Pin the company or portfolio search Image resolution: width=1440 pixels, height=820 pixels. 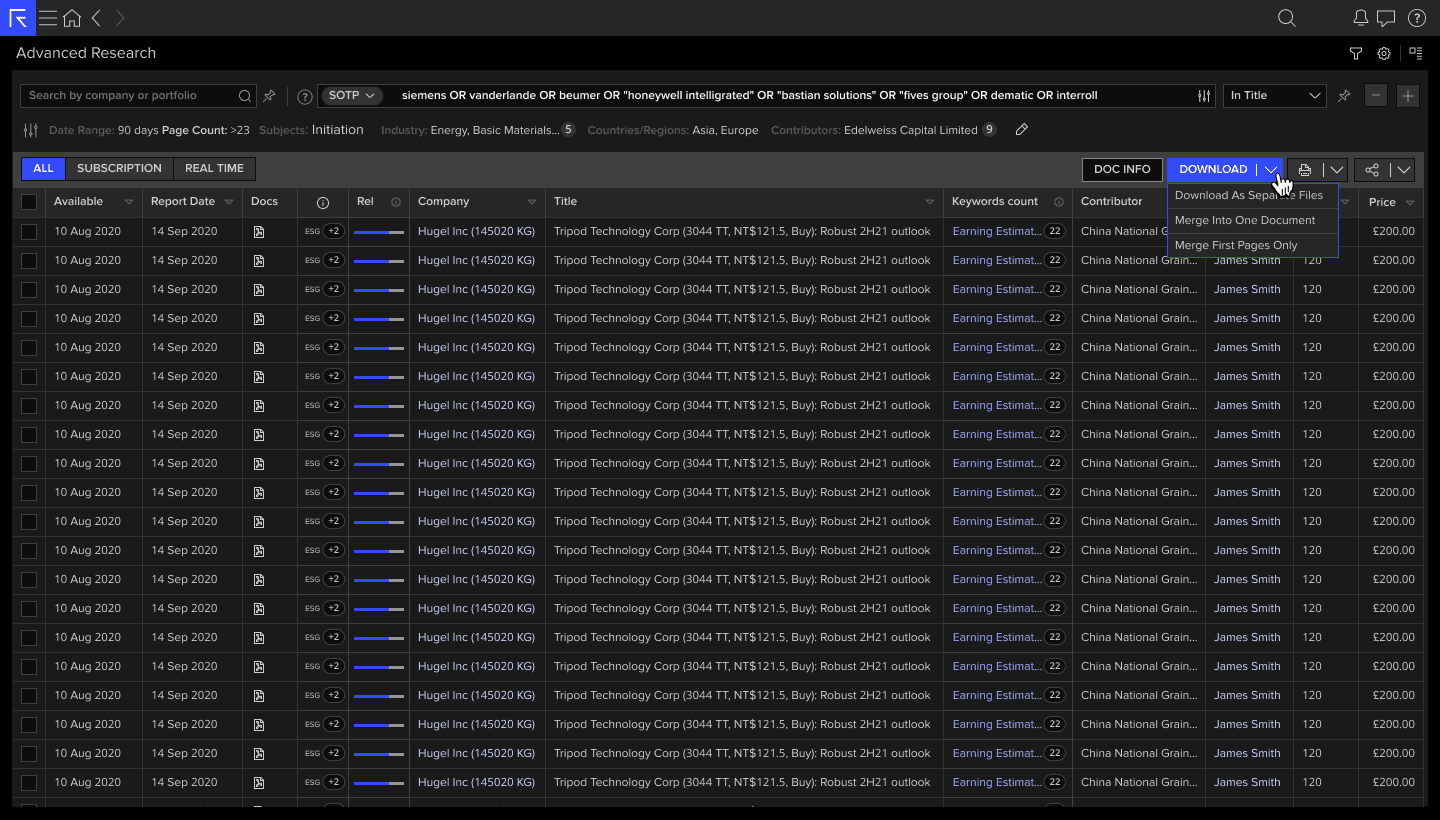tap(269, 96)
